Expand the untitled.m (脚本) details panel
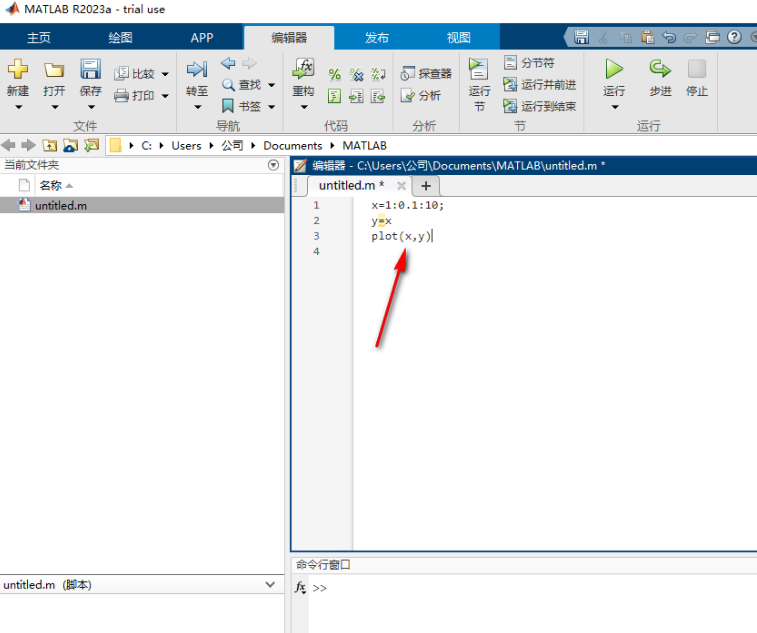757x633 pixels. (x=270, y=585)
